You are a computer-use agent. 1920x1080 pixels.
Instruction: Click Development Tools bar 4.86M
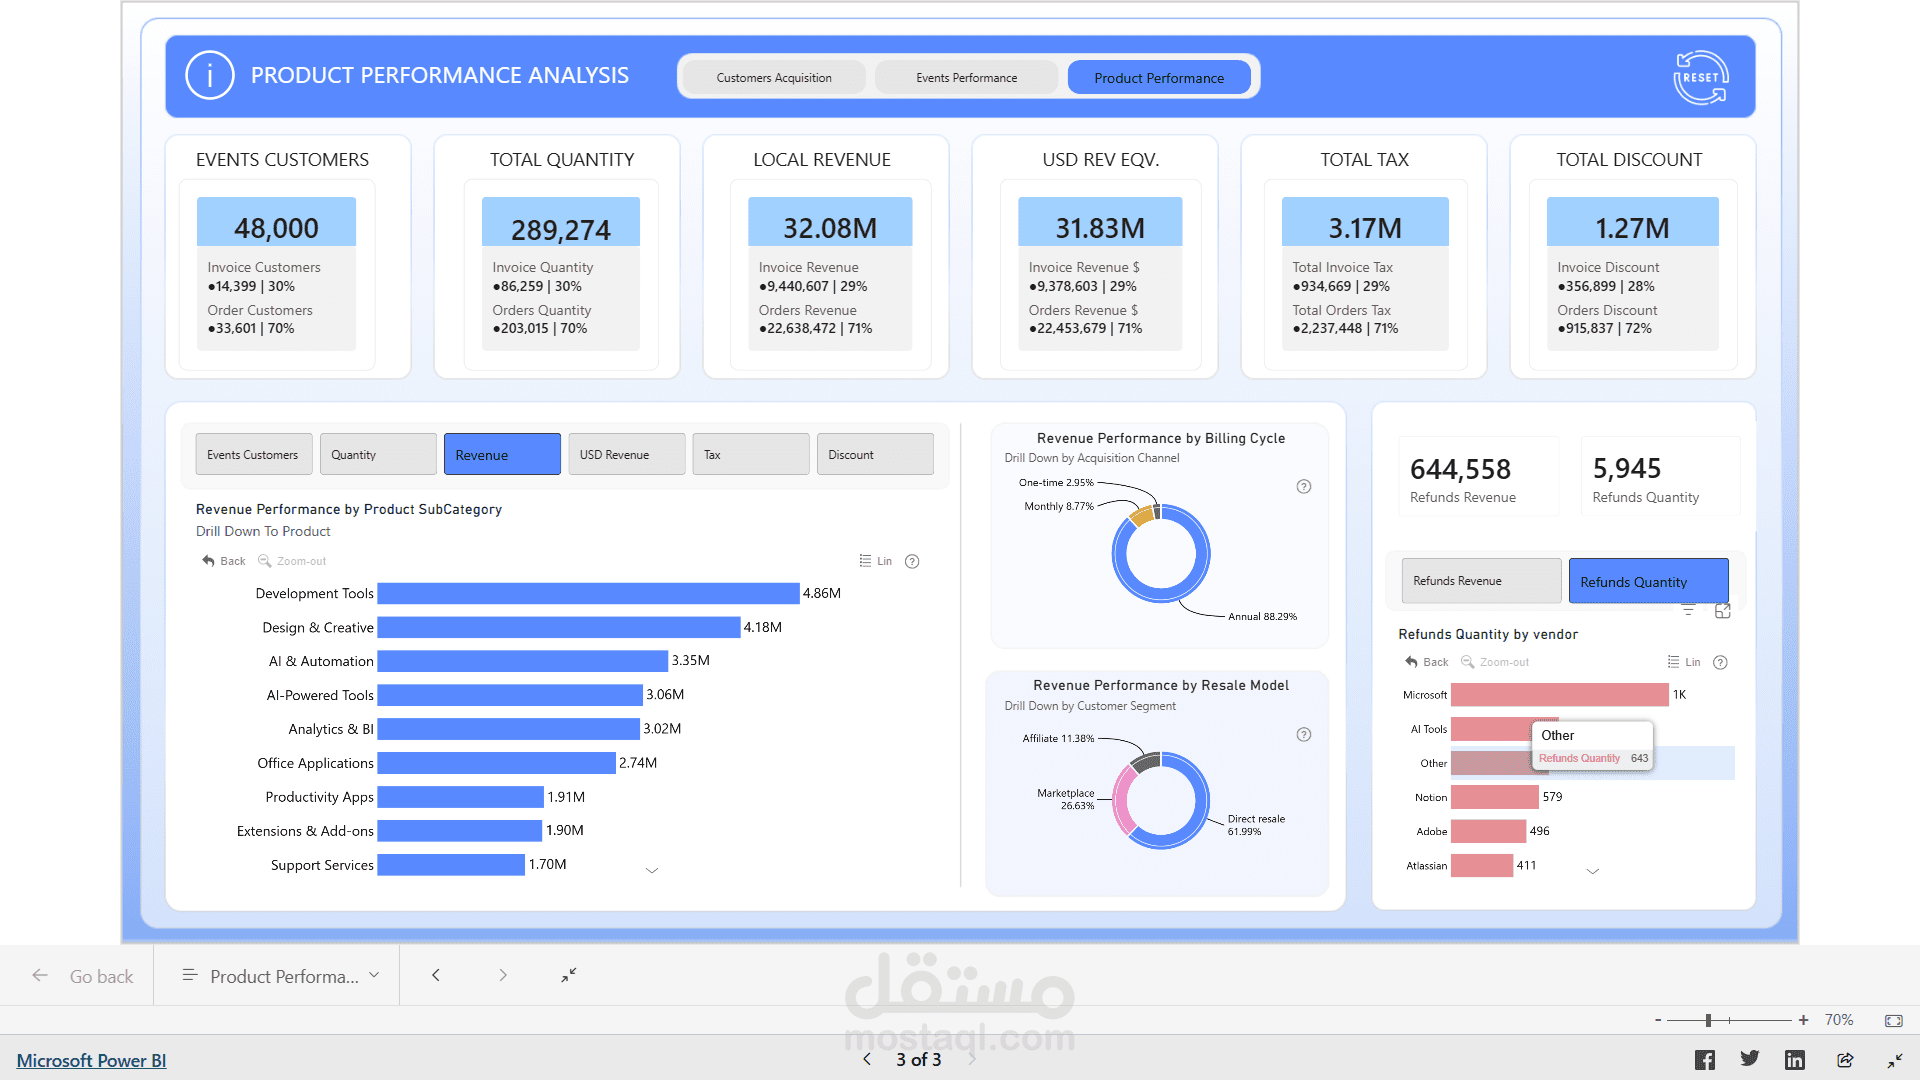click(588, 594)
